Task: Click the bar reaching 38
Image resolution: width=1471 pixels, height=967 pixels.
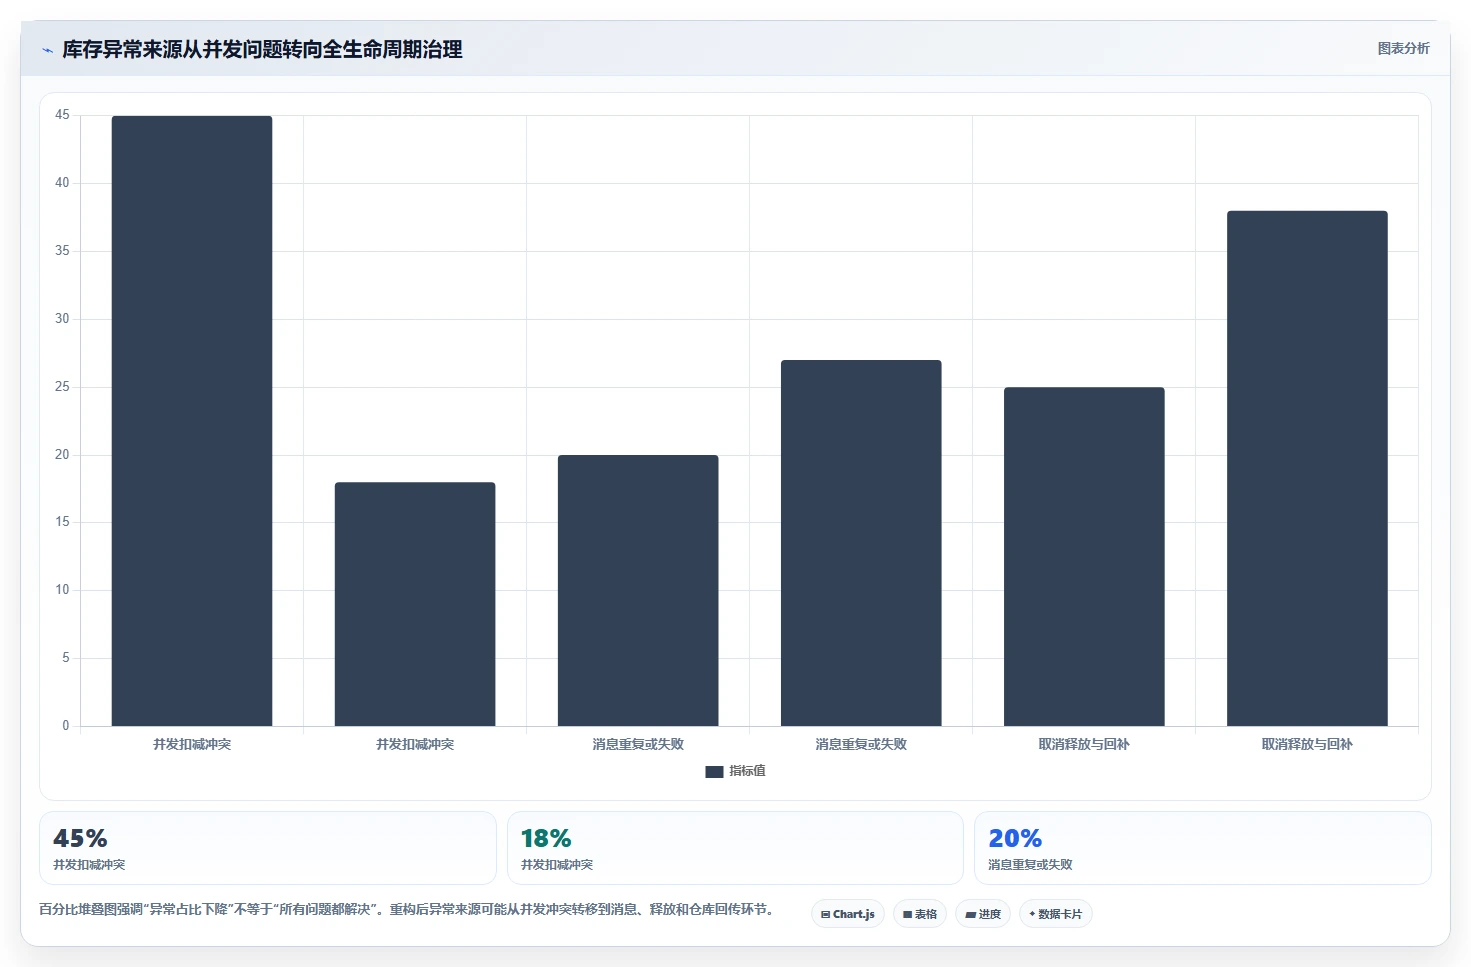Action: [1307, 468]
